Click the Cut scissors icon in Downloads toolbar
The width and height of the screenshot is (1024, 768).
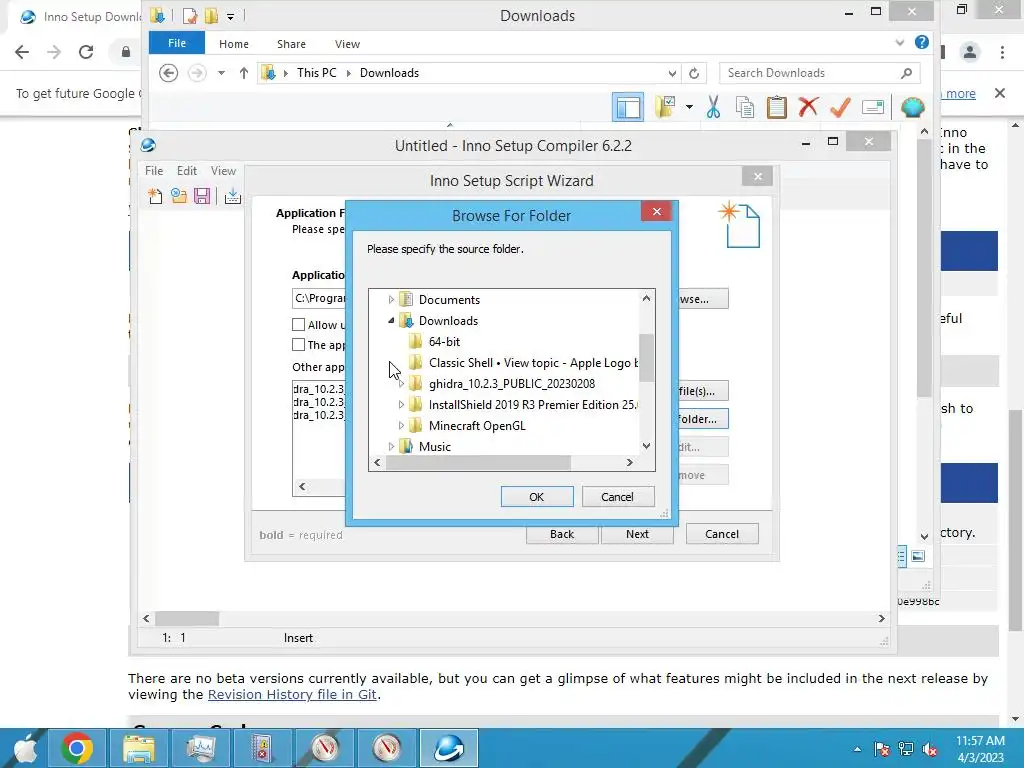(x=713, y=107)
